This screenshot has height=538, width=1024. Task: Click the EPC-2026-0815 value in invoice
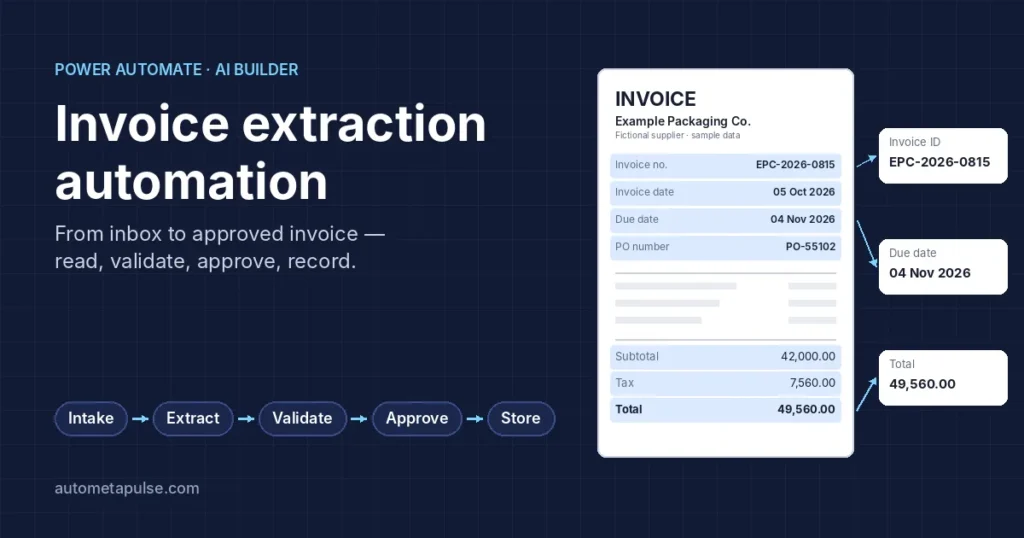[795, 165]
